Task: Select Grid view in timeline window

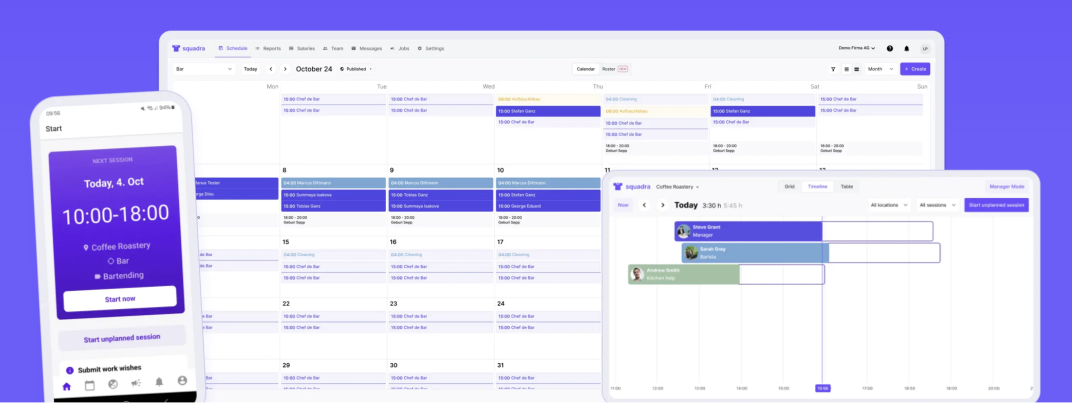Action: (790, 186)
